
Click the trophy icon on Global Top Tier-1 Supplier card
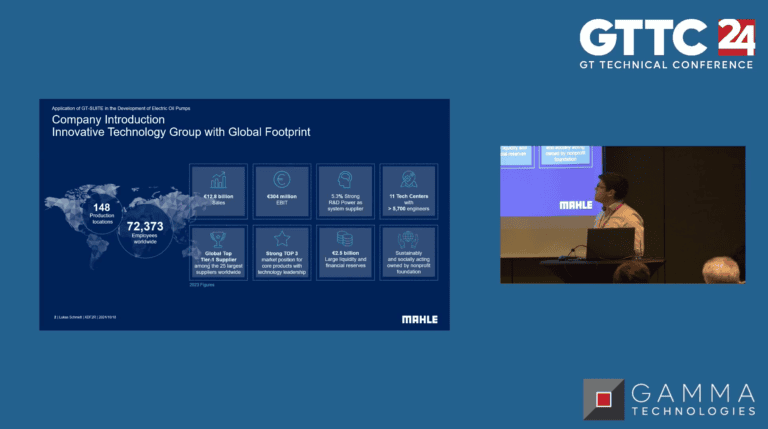coord(218,239)
